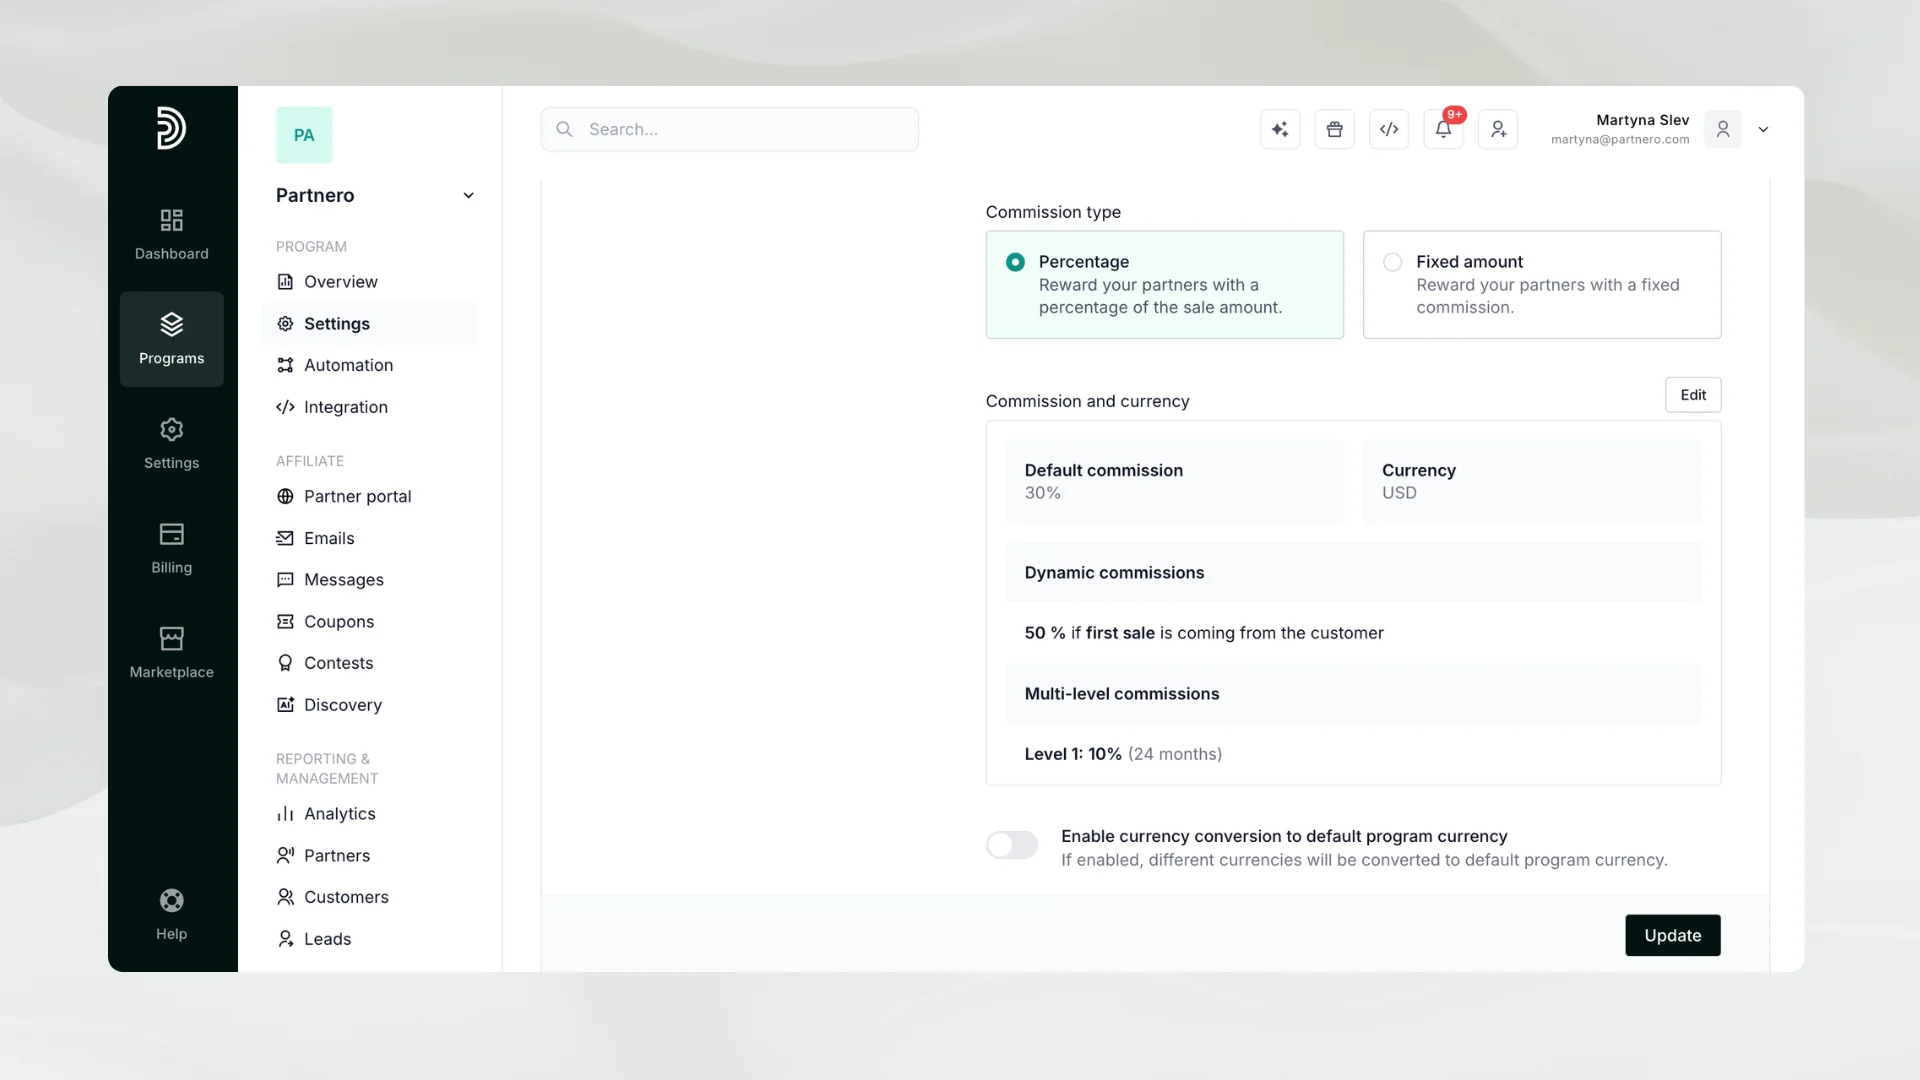The width and height of the screenshot is (1920, 1080).
Task: Enable currency conversion toggle
Action: pyautogui.click(x=1012, y=845)
